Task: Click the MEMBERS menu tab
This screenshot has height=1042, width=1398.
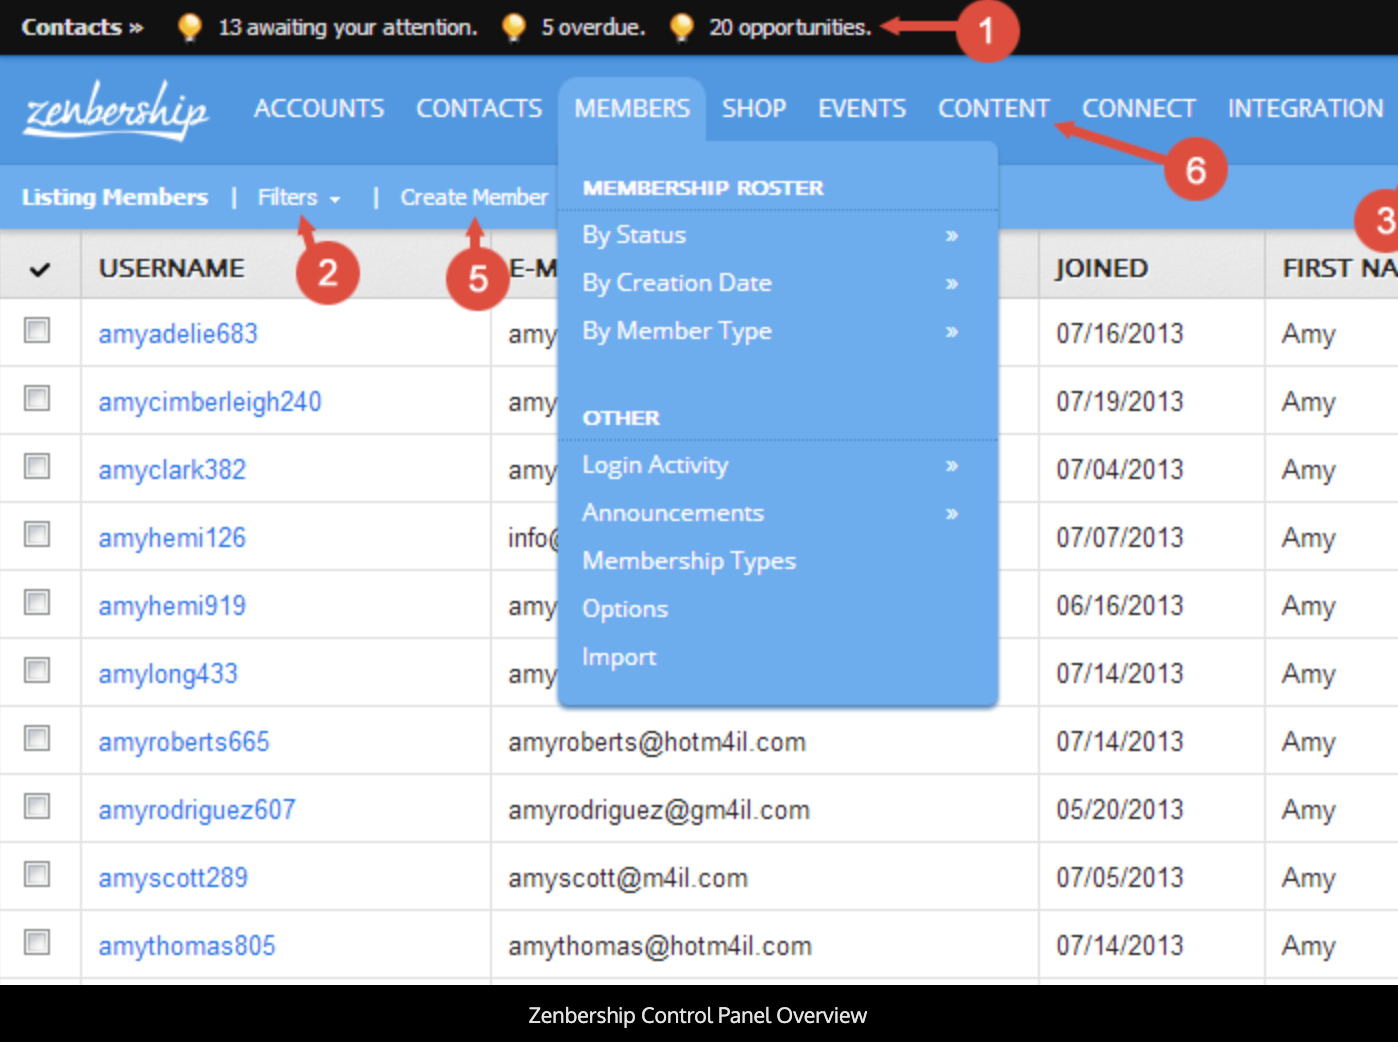Action: pyautogui.click(x=632, y=108)
